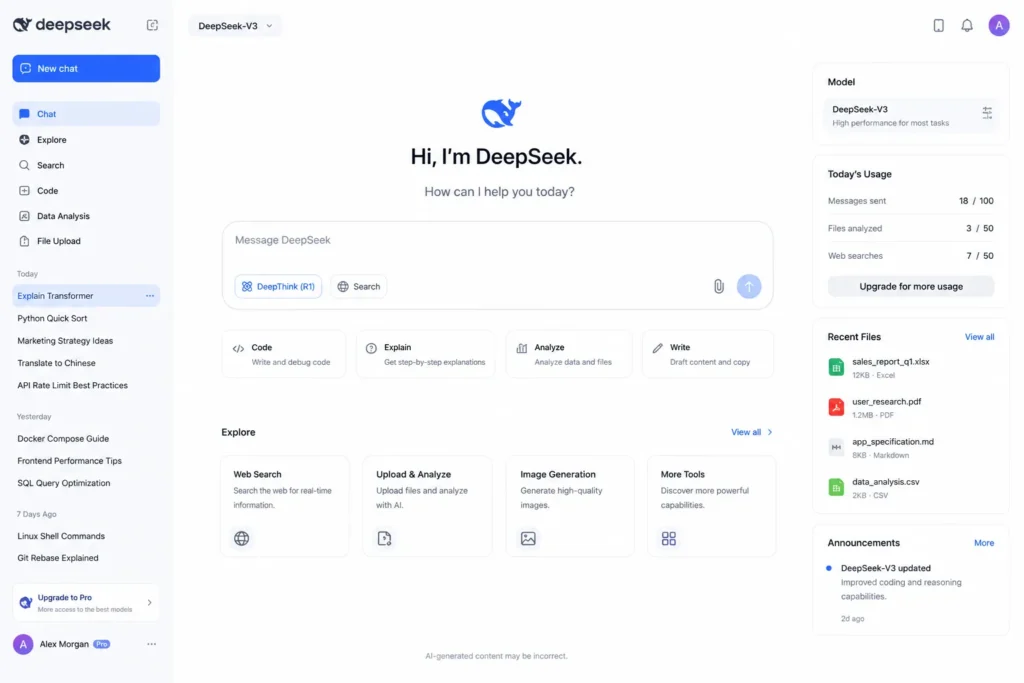This screenshot has height=683, width=1024.
Task: Select DeepSeek-V3 model card in Model panel
Action: (911, 116)
